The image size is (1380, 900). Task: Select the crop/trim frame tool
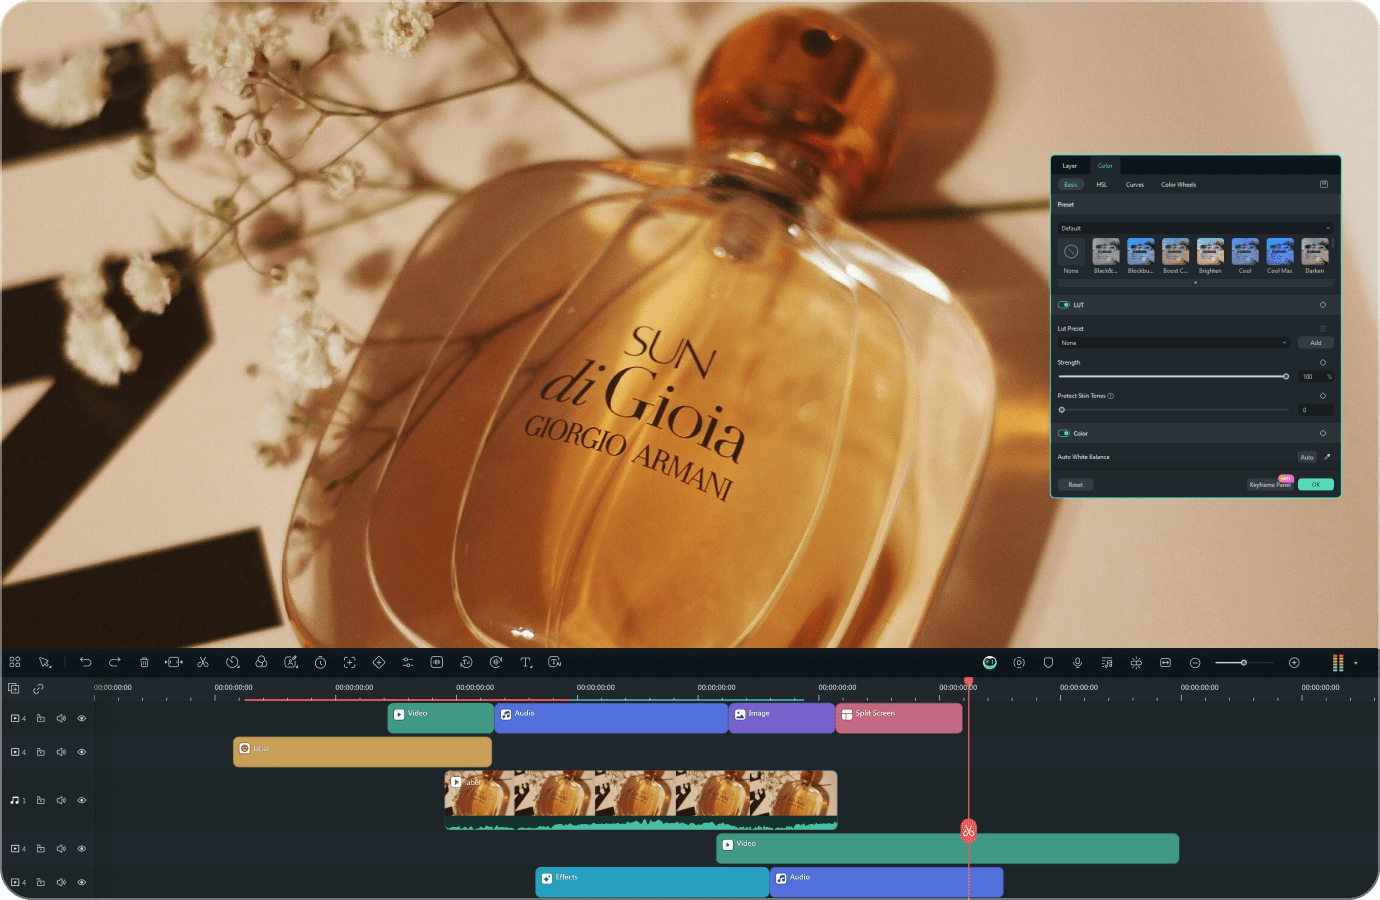point(173,662)
